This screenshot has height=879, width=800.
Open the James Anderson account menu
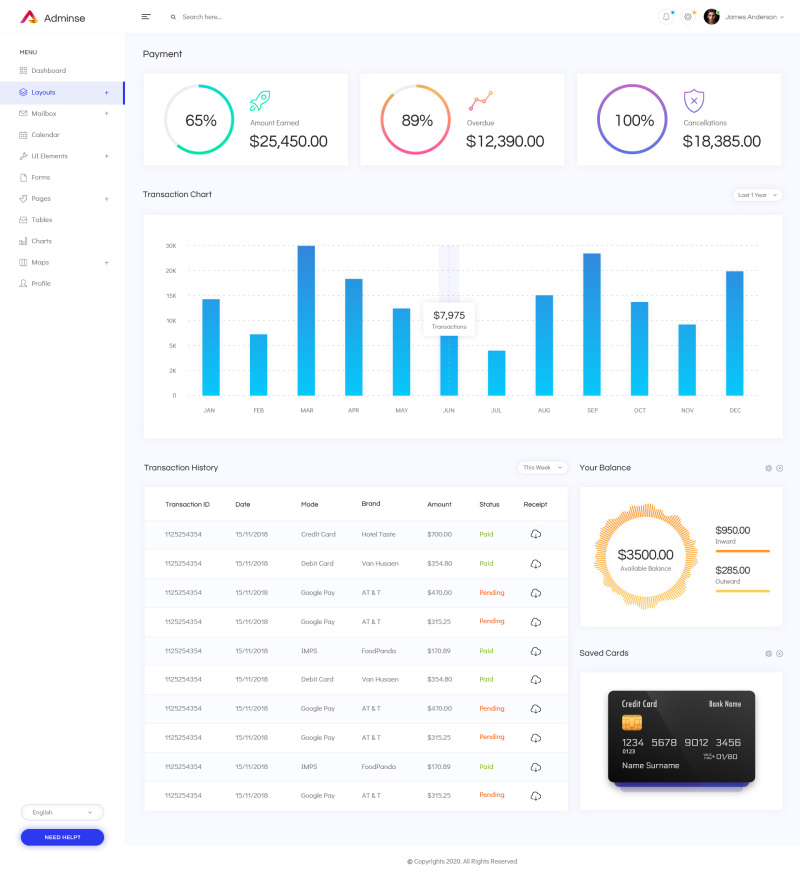750,16
